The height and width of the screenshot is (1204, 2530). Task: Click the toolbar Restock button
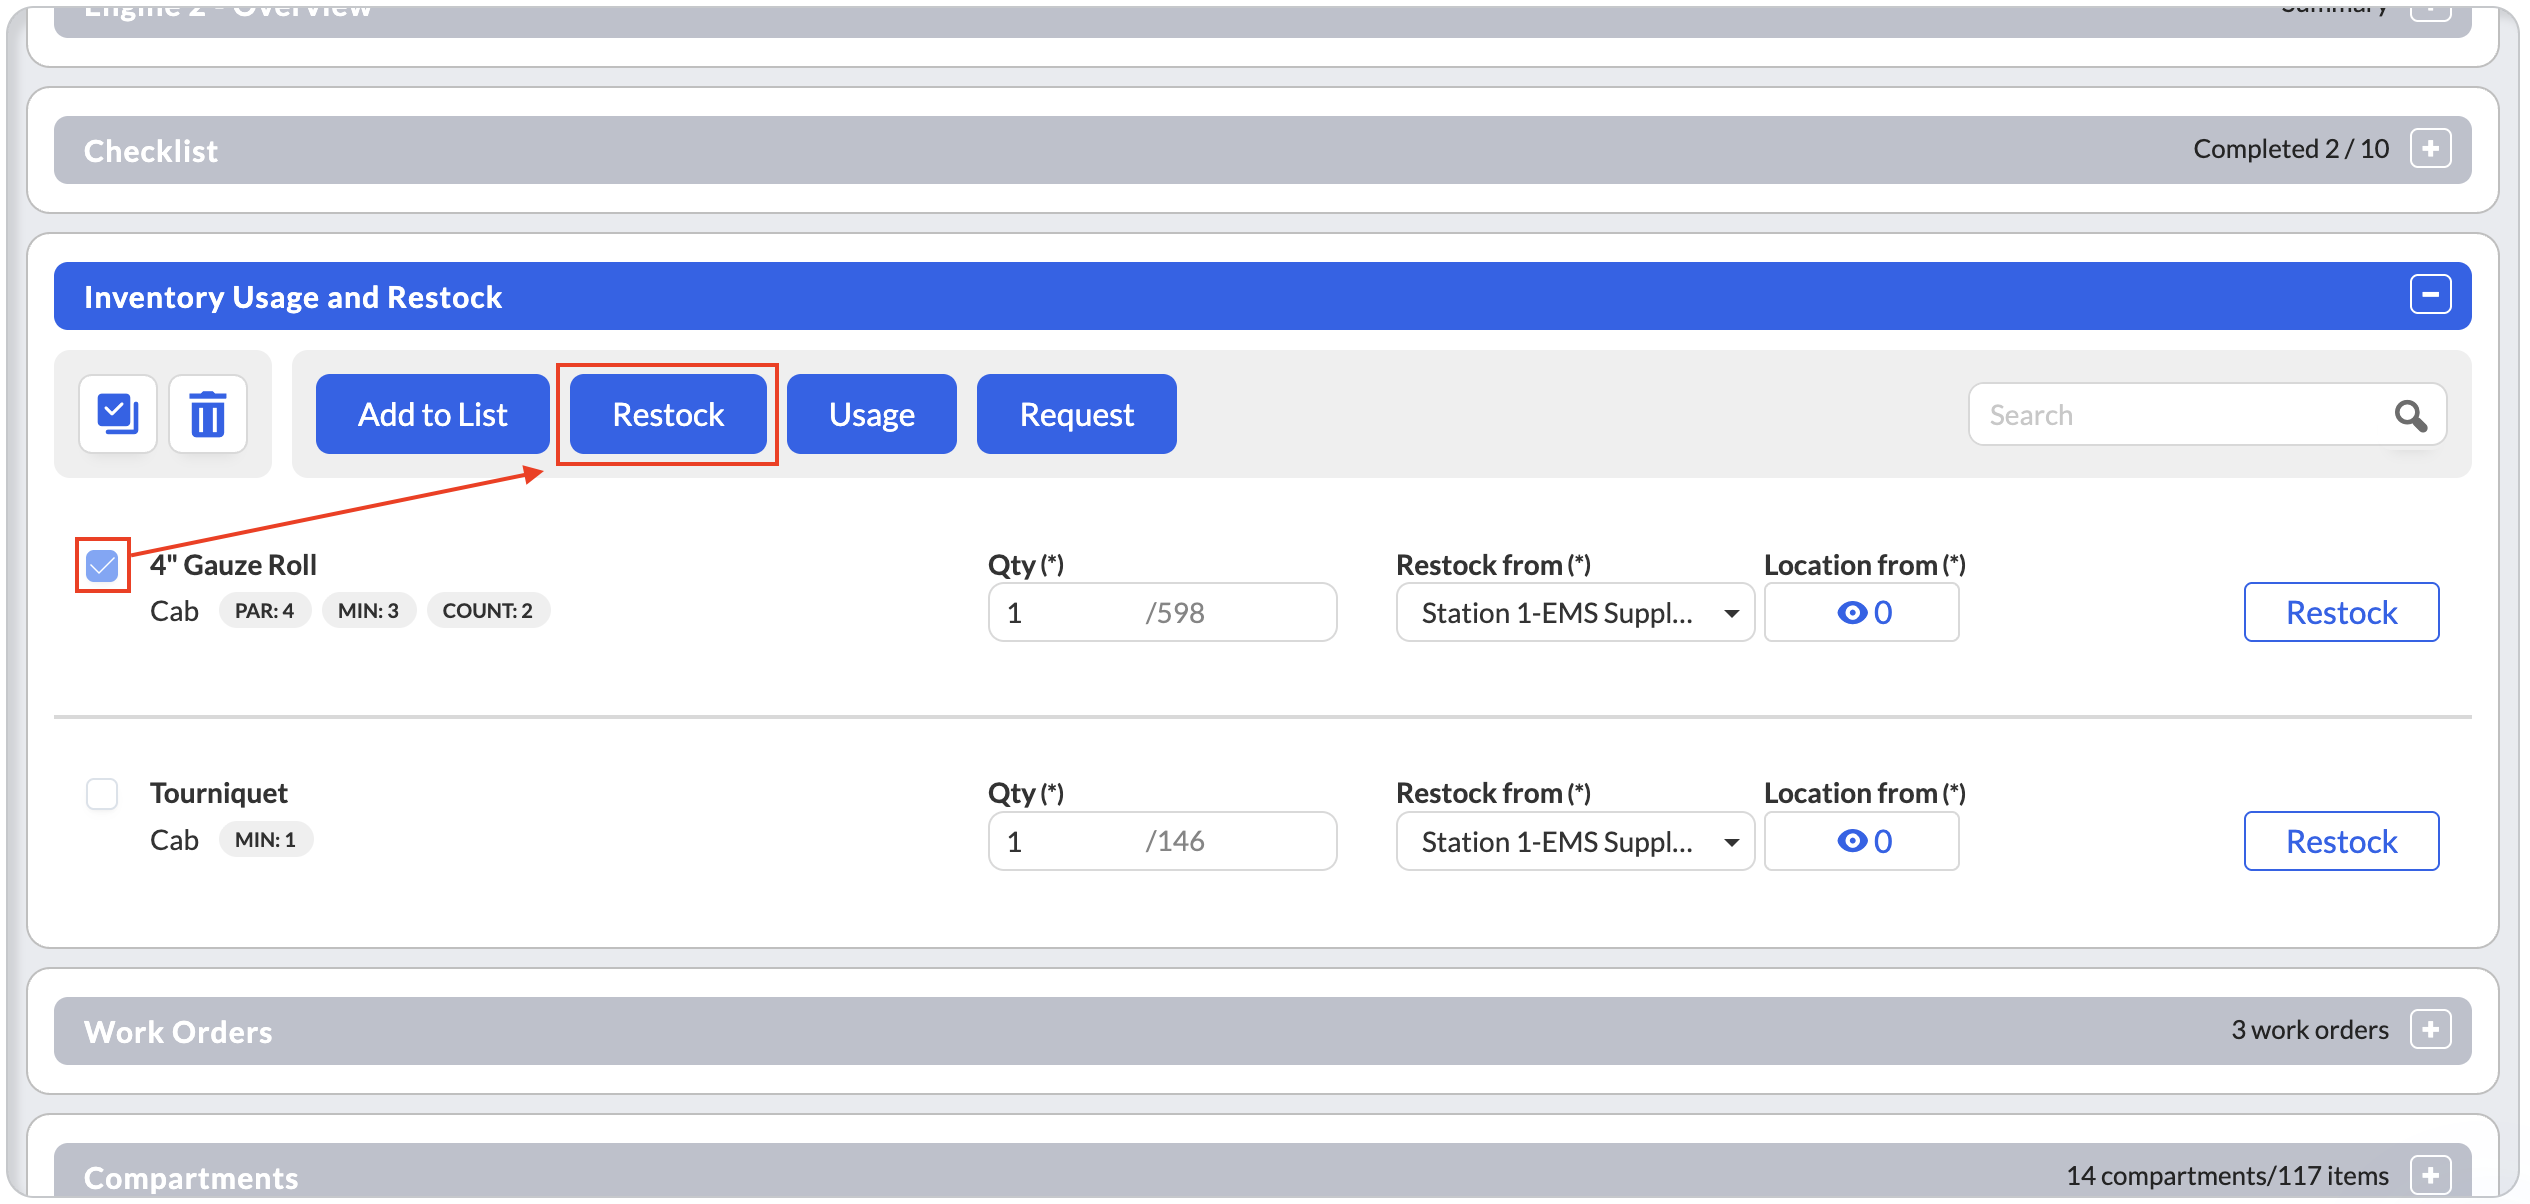[668, 414]
